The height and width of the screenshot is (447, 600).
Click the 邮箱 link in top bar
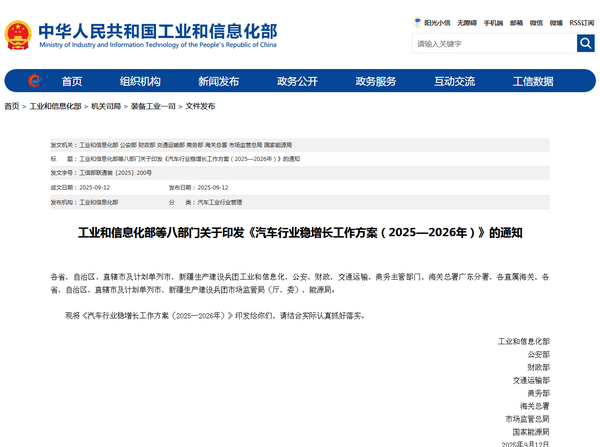[x=517, y=22]
